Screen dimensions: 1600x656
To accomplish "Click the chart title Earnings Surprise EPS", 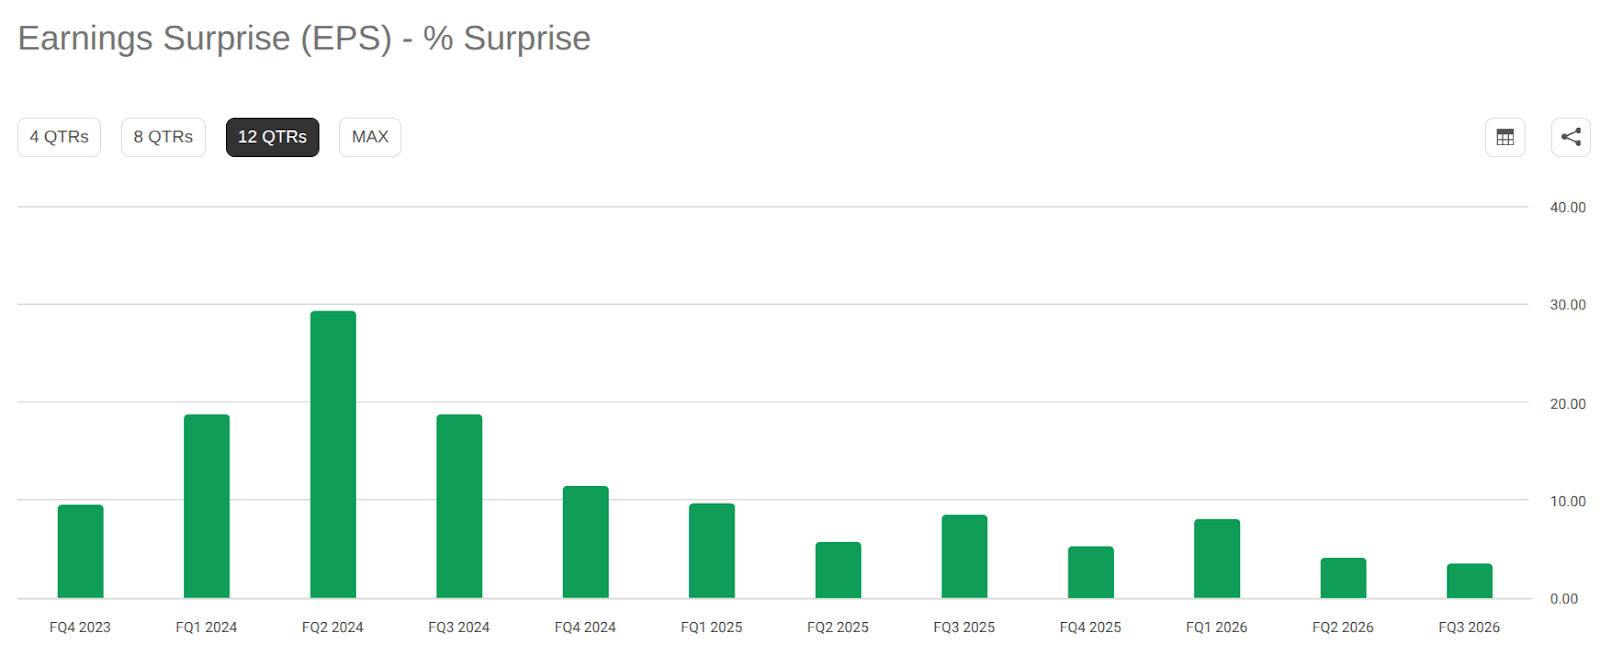I will (x=304, y=38).
